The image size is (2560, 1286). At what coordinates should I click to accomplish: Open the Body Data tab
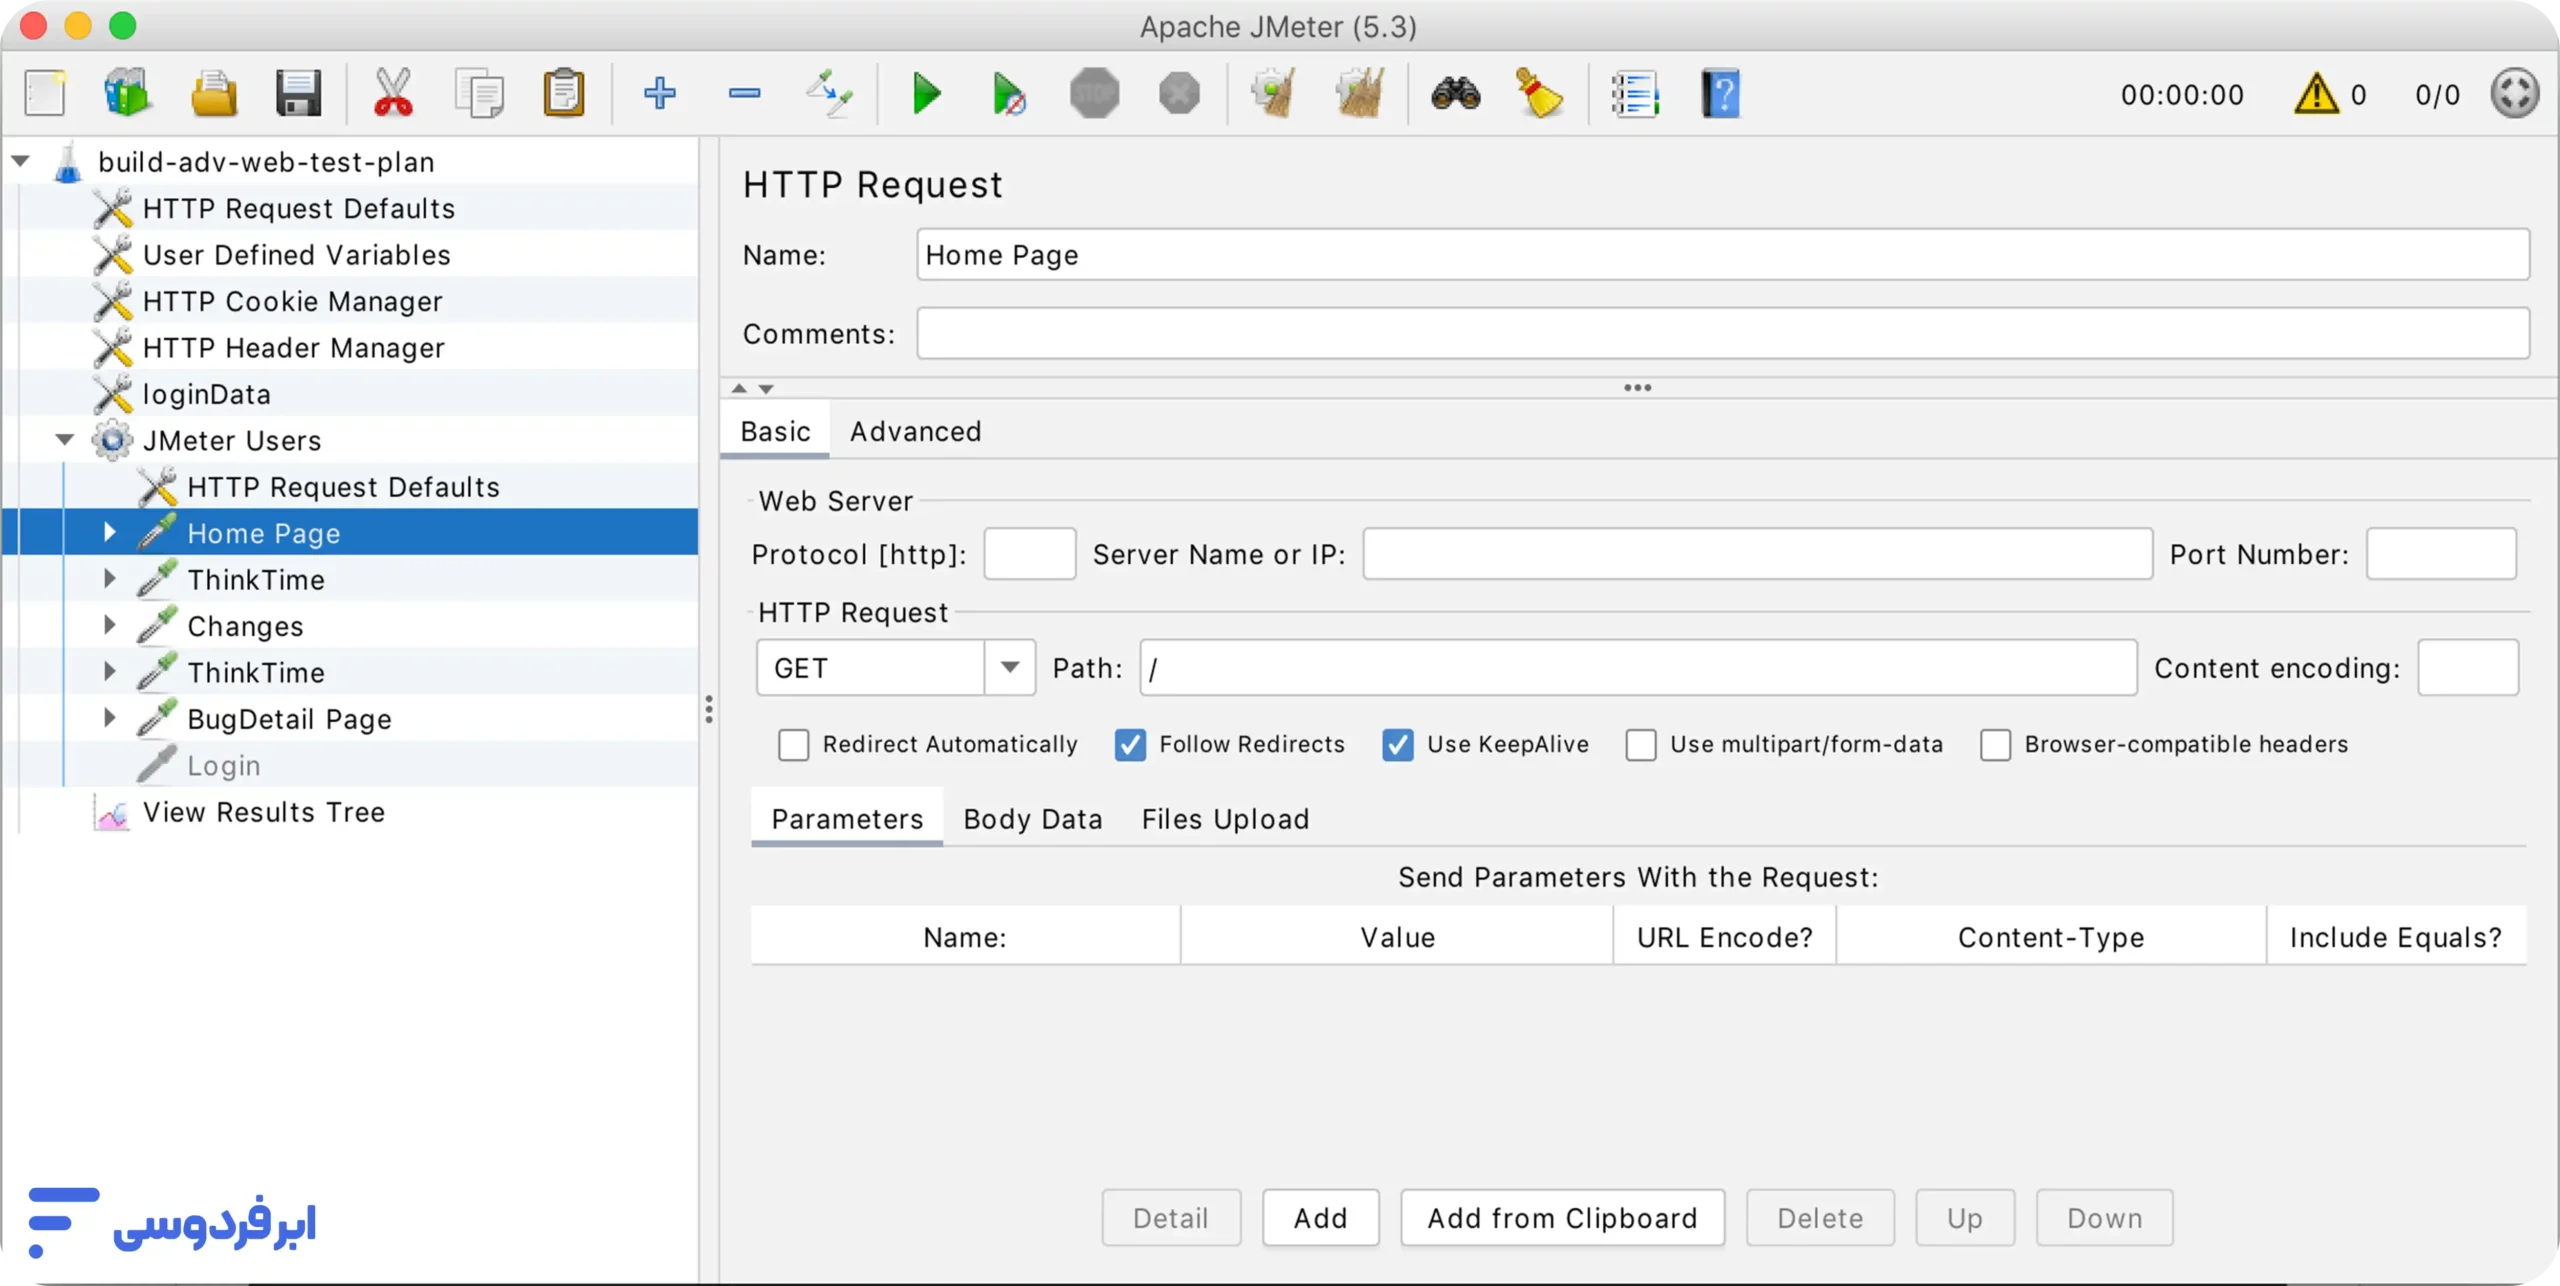click(x=1032, y=818)
